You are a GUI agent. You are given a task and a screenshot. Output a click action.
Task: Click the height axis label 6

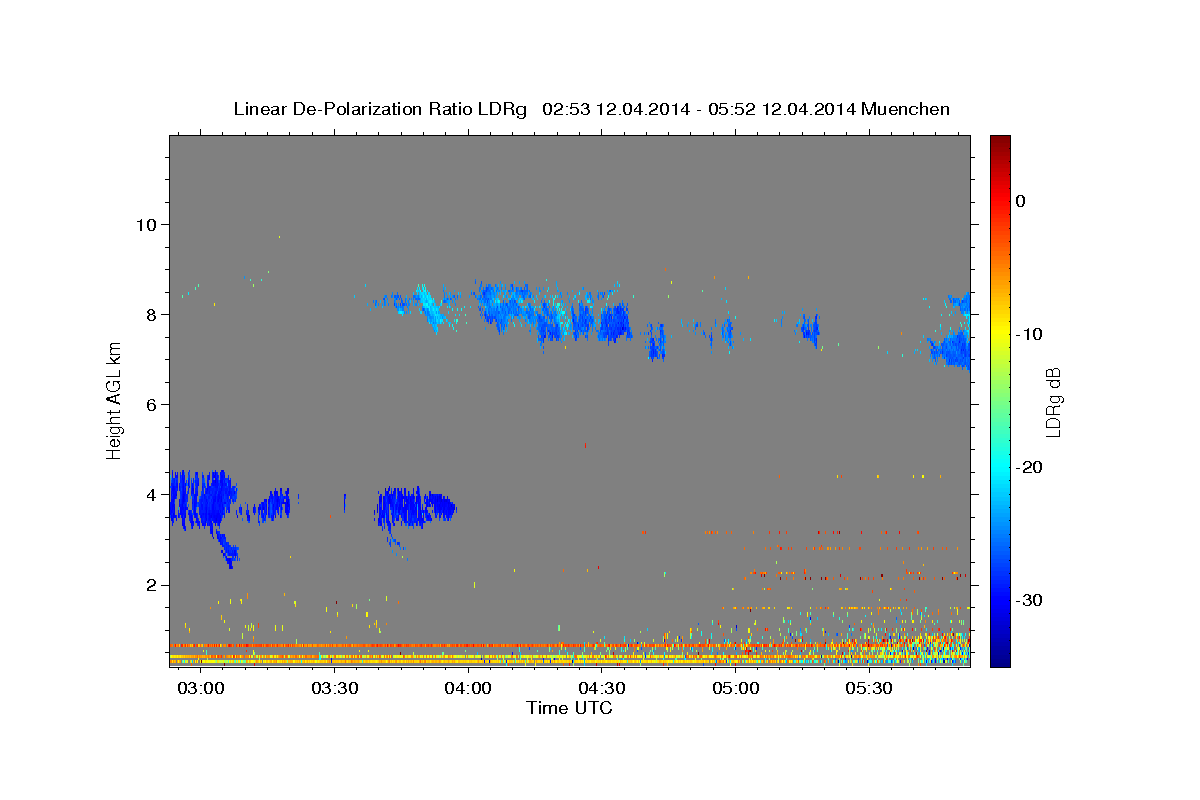click(x=152, y=404)
